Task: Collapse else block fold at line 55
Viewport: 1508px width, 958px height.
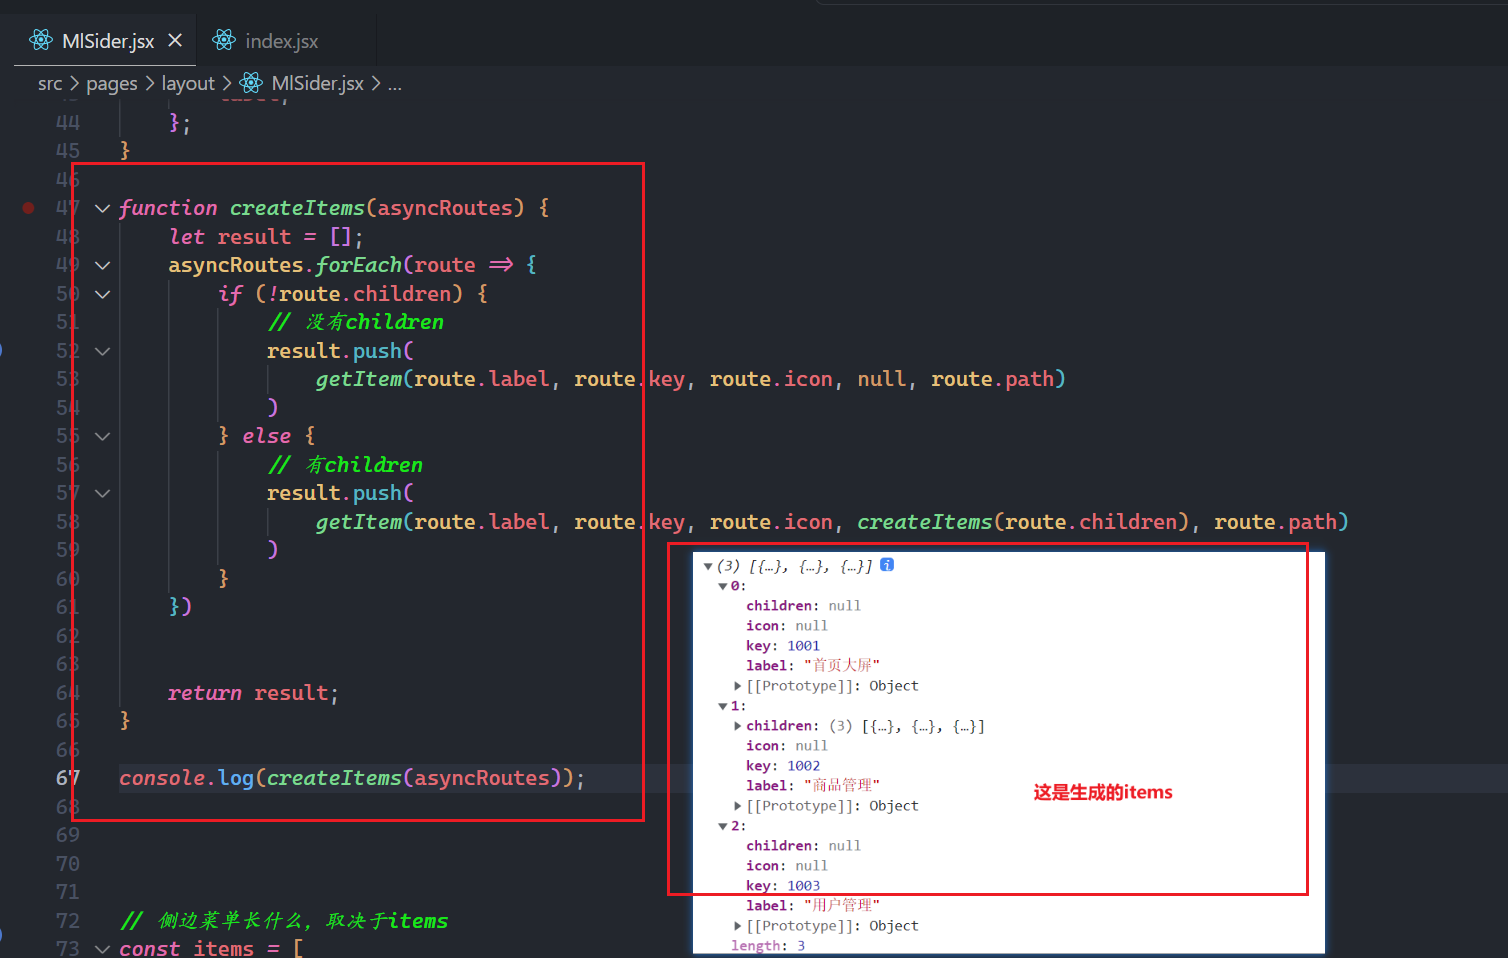Action: tap(102, 436)
